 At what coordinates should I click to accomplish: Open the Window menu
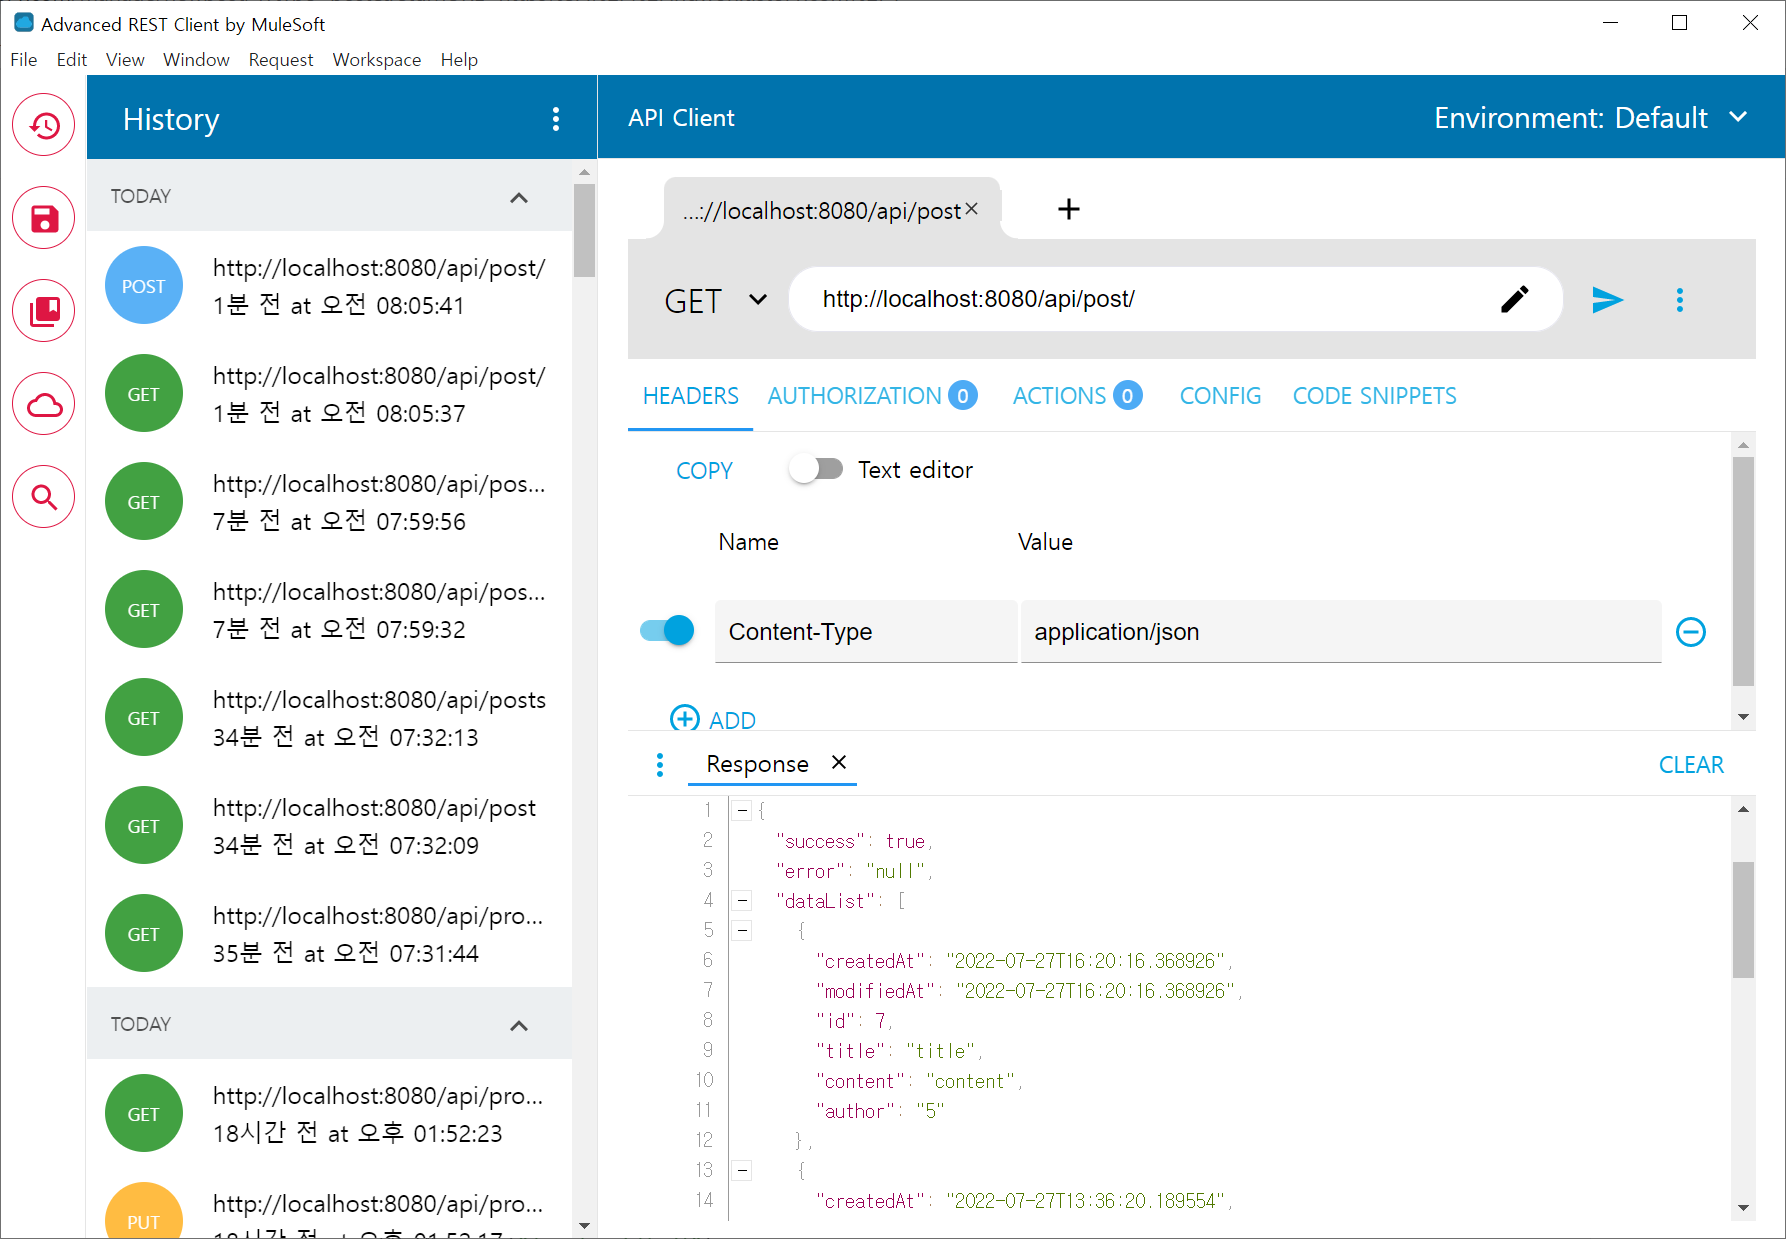click(196, 60)
